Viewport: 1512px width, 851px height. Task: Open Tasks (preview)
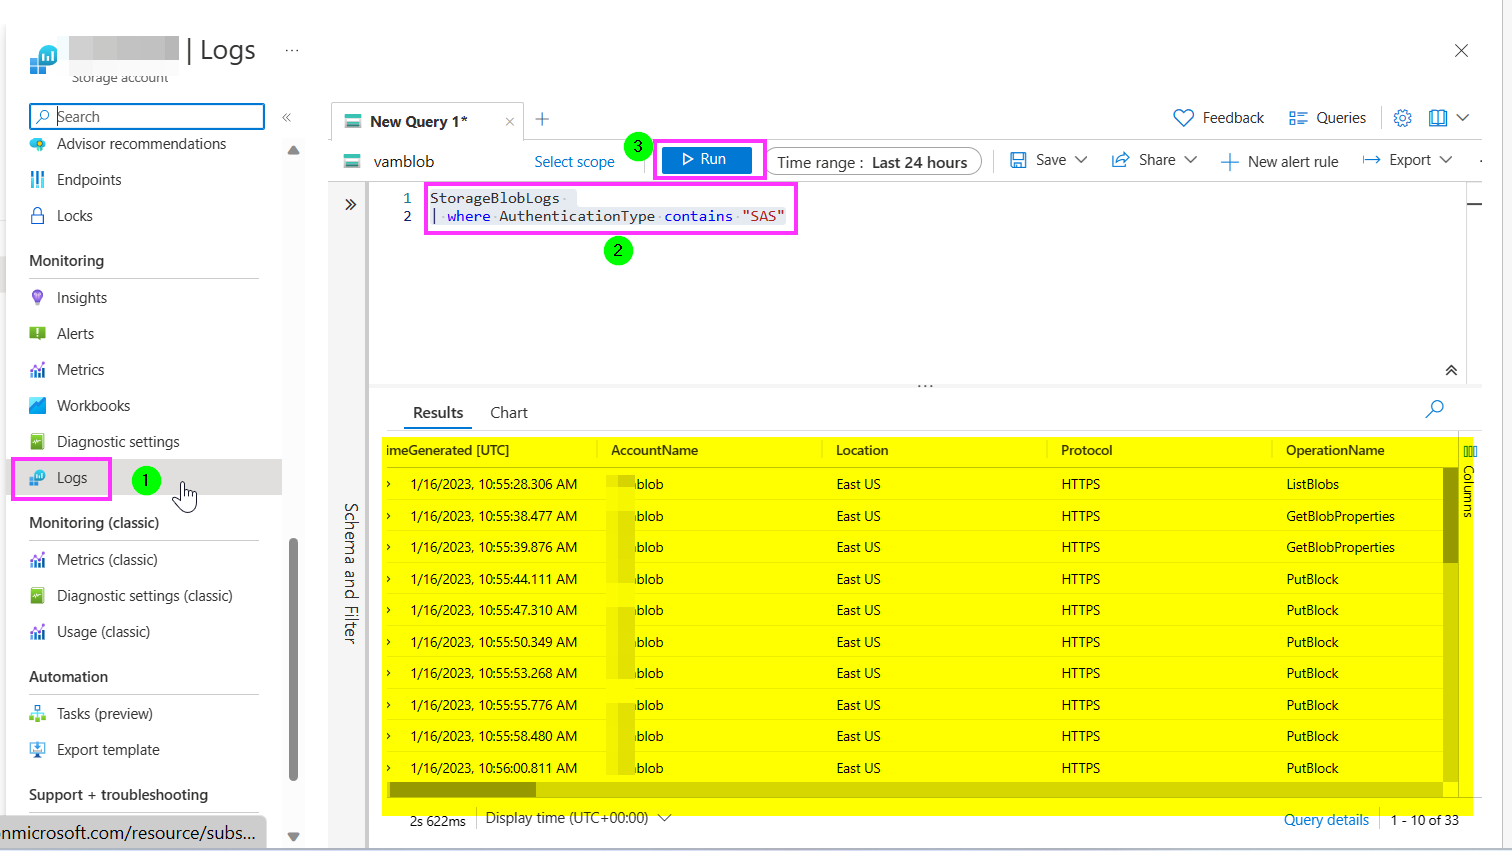(x=104, y=714)
